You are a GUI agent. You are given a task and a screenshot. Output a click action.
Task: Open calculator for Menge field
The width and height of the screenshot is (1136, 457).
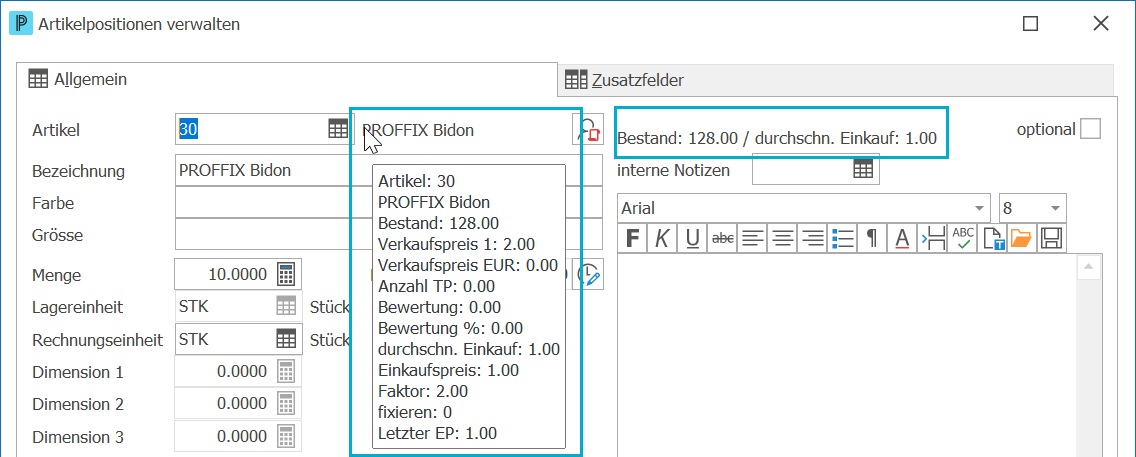(287, 274)
